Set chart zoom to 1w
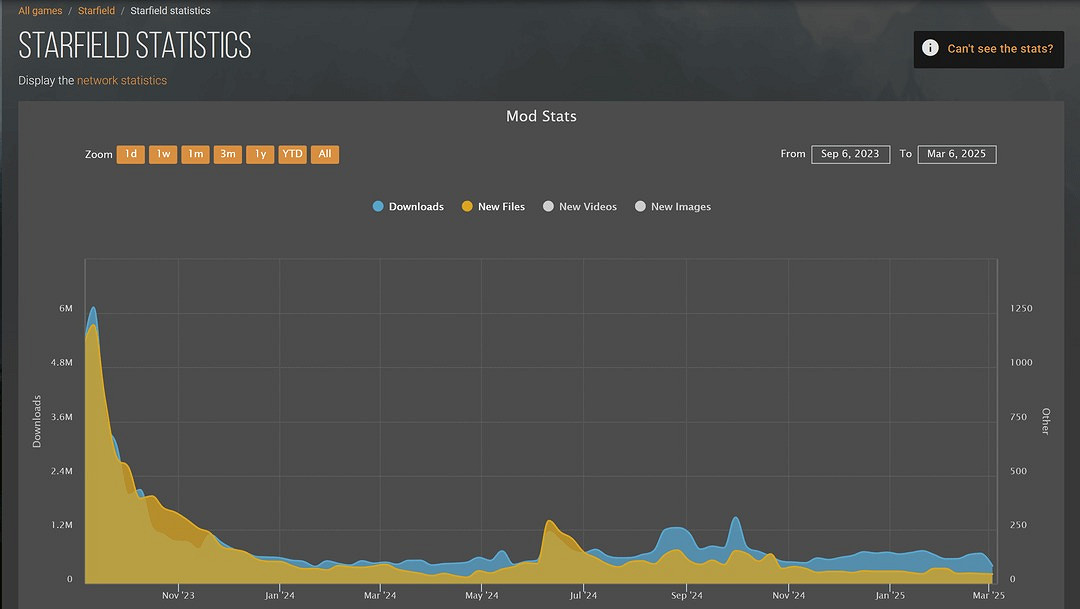 [163, 154]
